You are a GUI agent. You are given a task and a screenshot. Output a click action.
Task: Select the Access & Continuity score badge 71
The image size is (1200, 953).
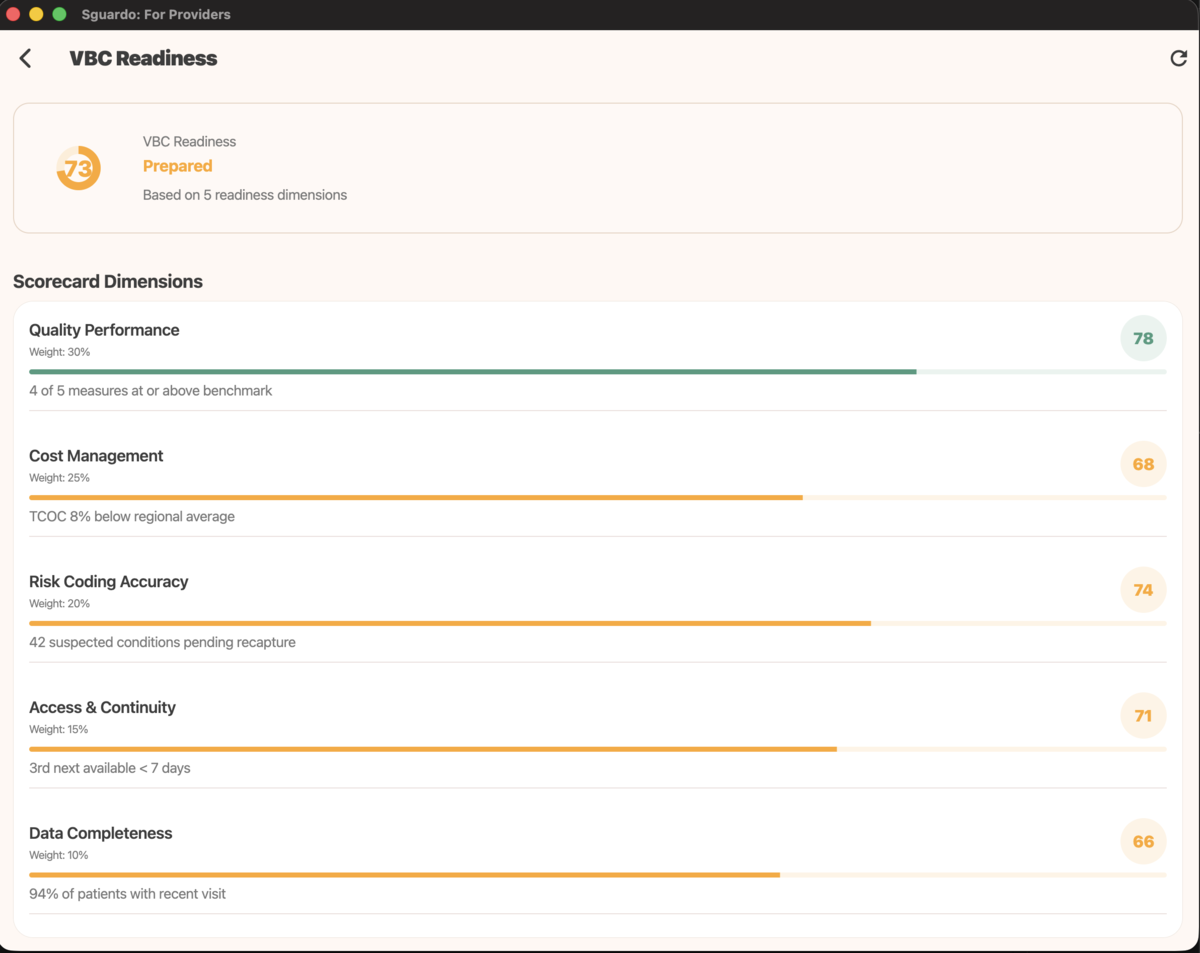point(1143,715)
